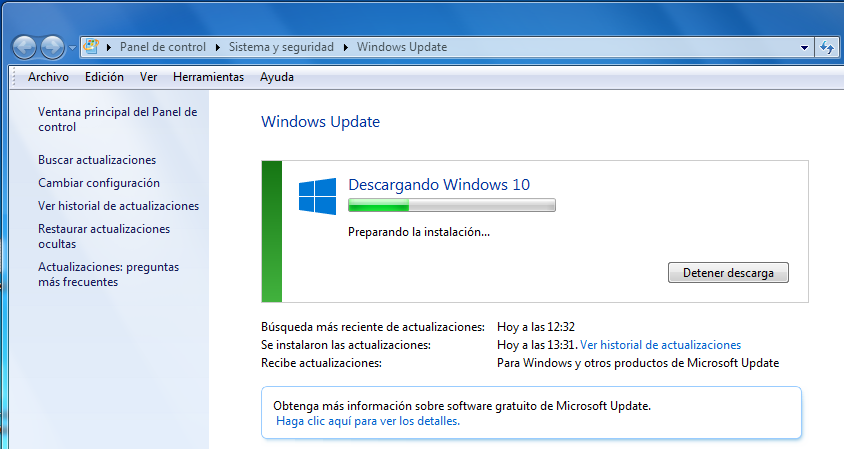The image size is (844, 449).
Task: Click the Windows 10 download progress bar
Action: [x=451, y=206]
